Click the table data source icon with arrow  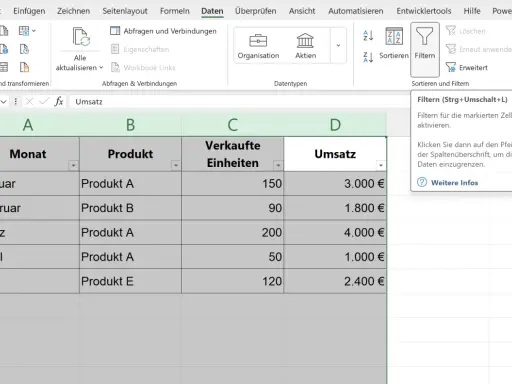point(27,31)
